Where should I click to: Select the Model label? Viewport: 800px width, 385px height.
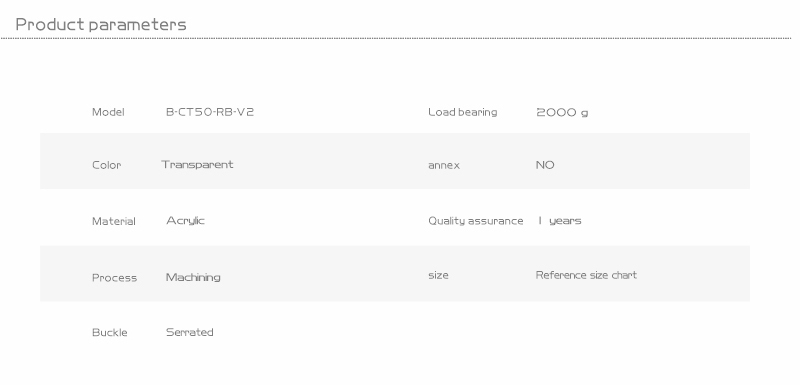click(x=108, y=112)
